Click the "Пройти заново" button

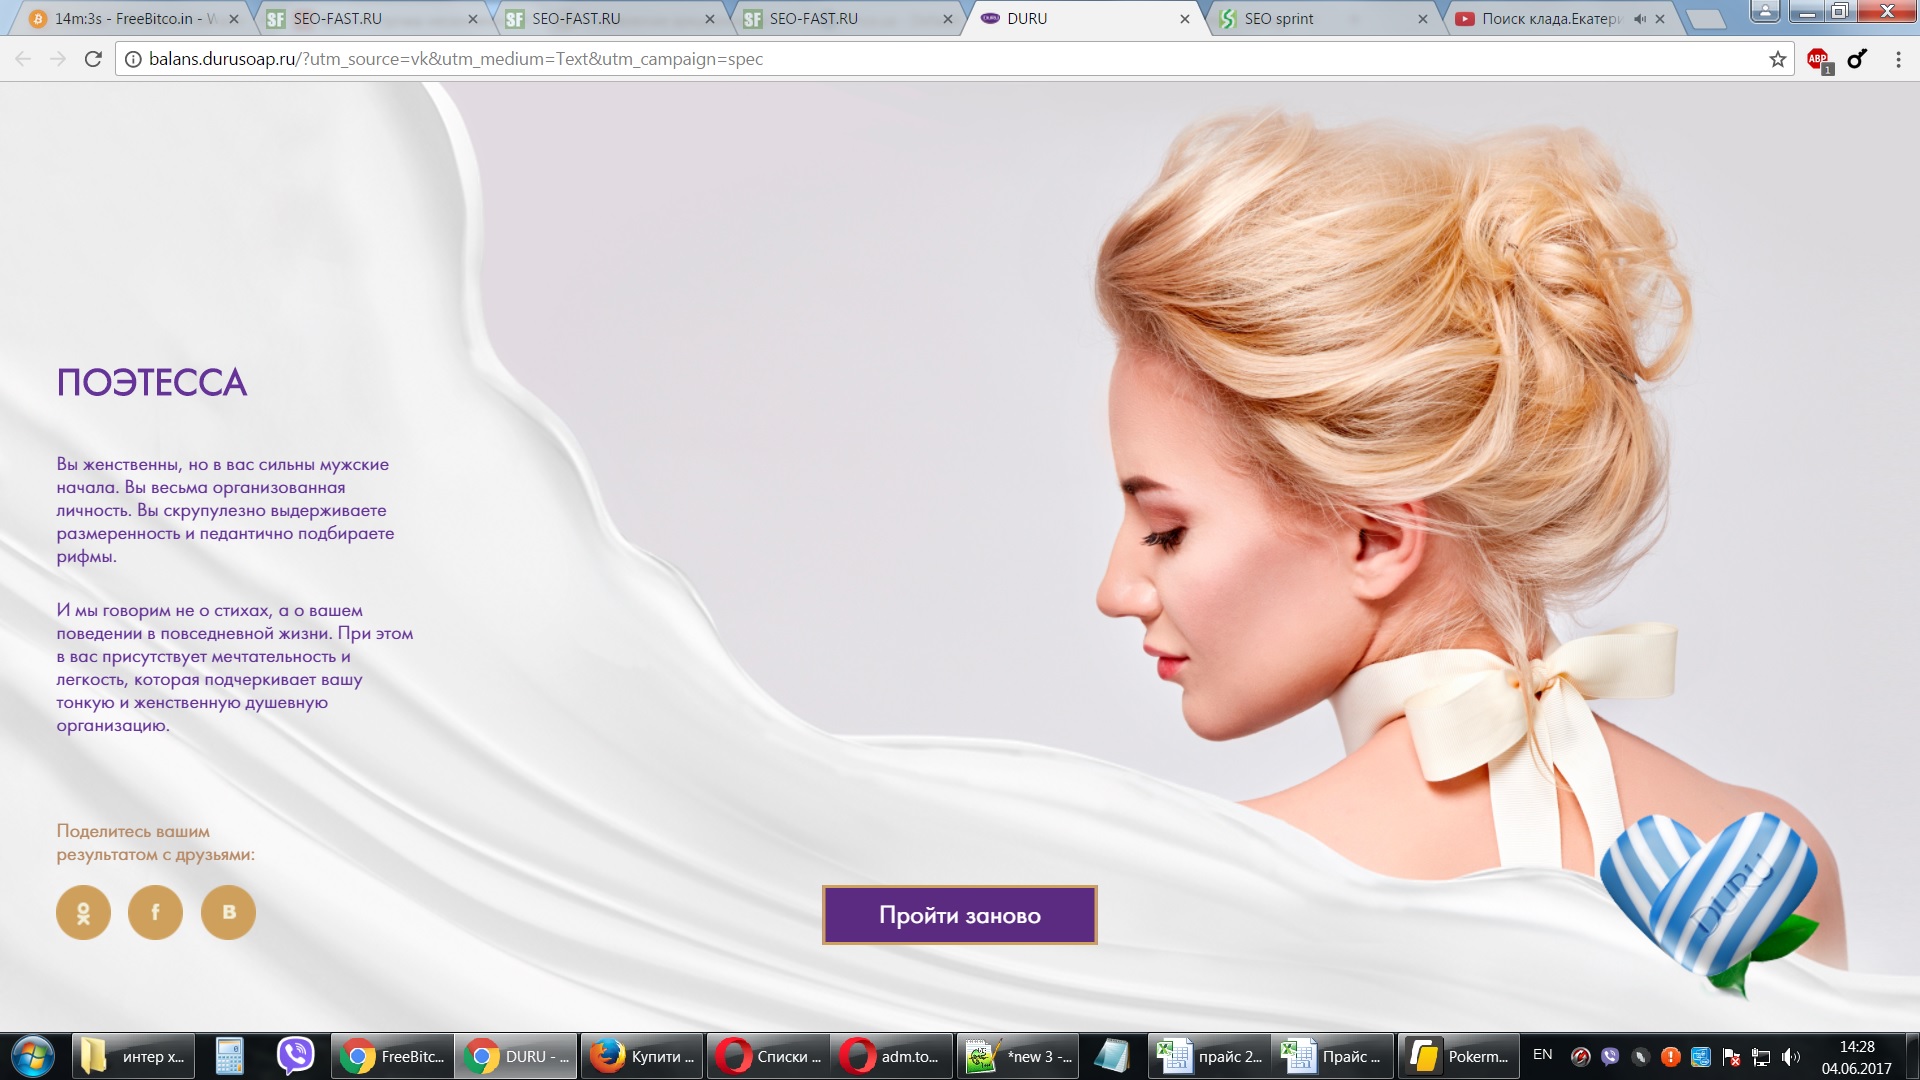[959, 915]
